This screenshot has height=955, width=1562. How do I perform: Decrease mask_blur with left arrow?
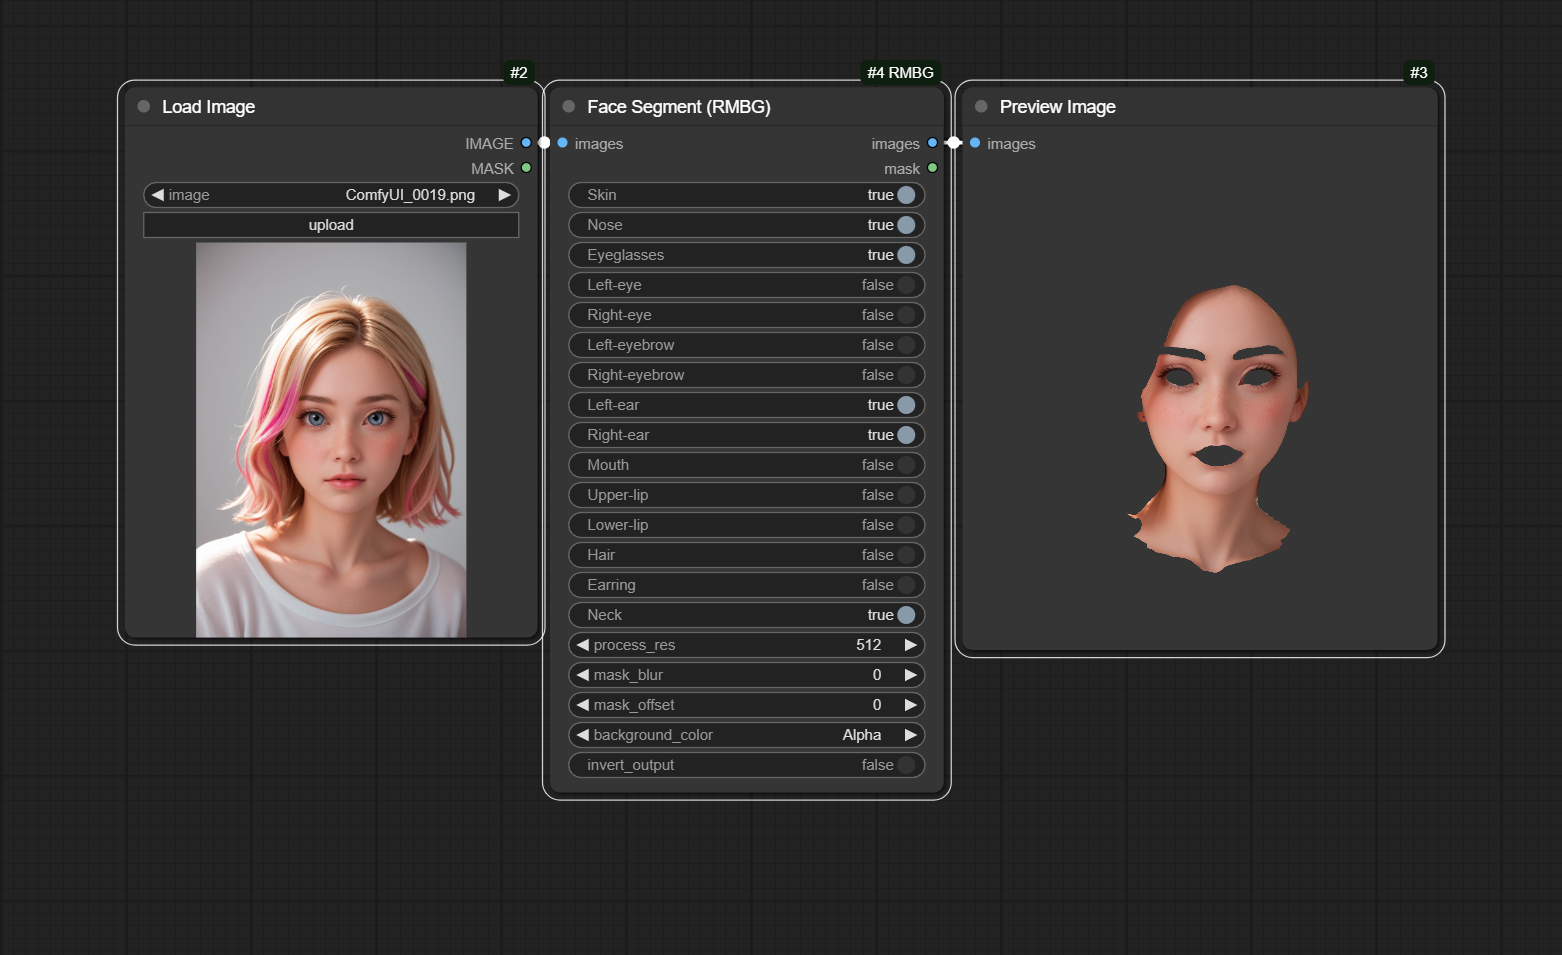583,675
